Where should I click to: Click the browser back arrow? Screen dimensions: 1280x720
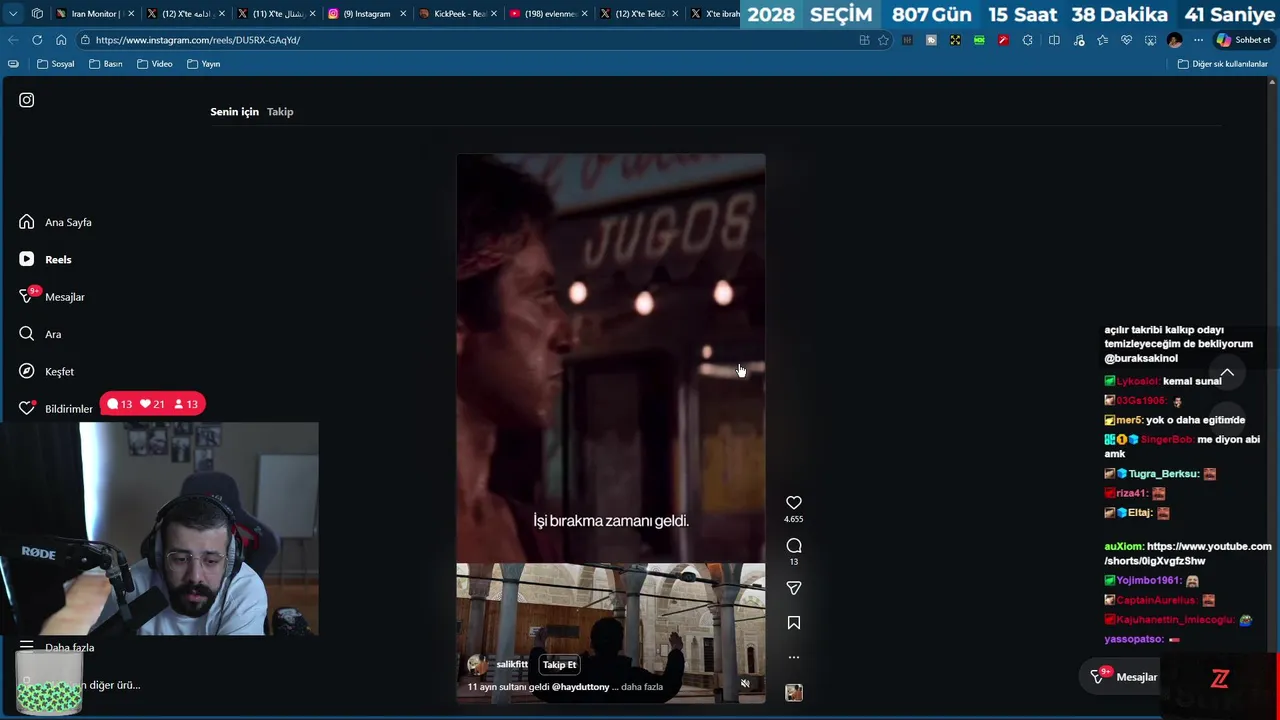click(x=13, y=40)
